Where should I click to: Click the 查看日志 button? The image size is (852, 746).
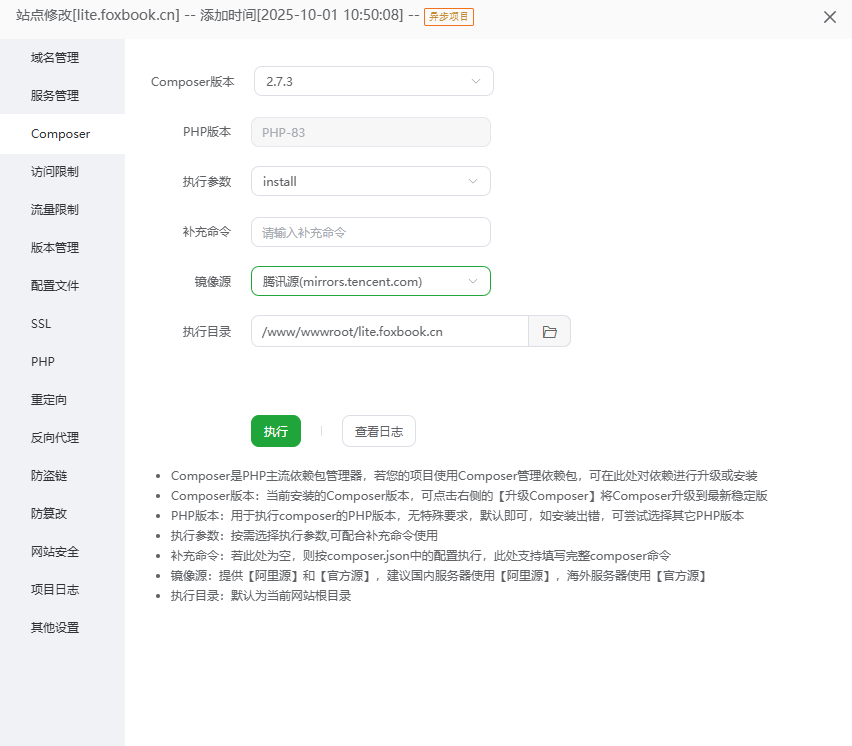click(378, 431)
